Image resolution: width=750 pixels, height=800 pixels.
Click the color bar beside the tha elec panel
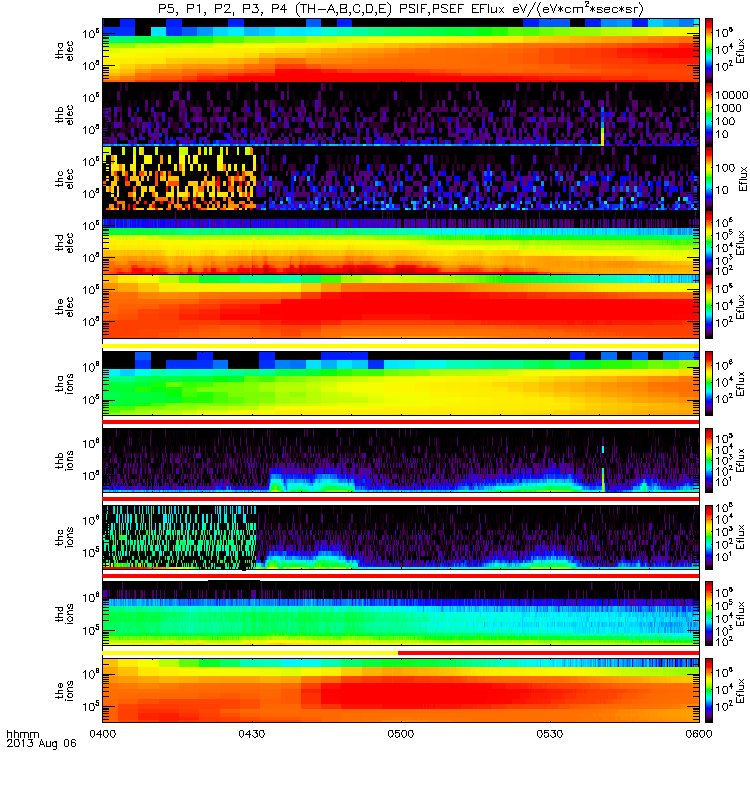[709, 50]
